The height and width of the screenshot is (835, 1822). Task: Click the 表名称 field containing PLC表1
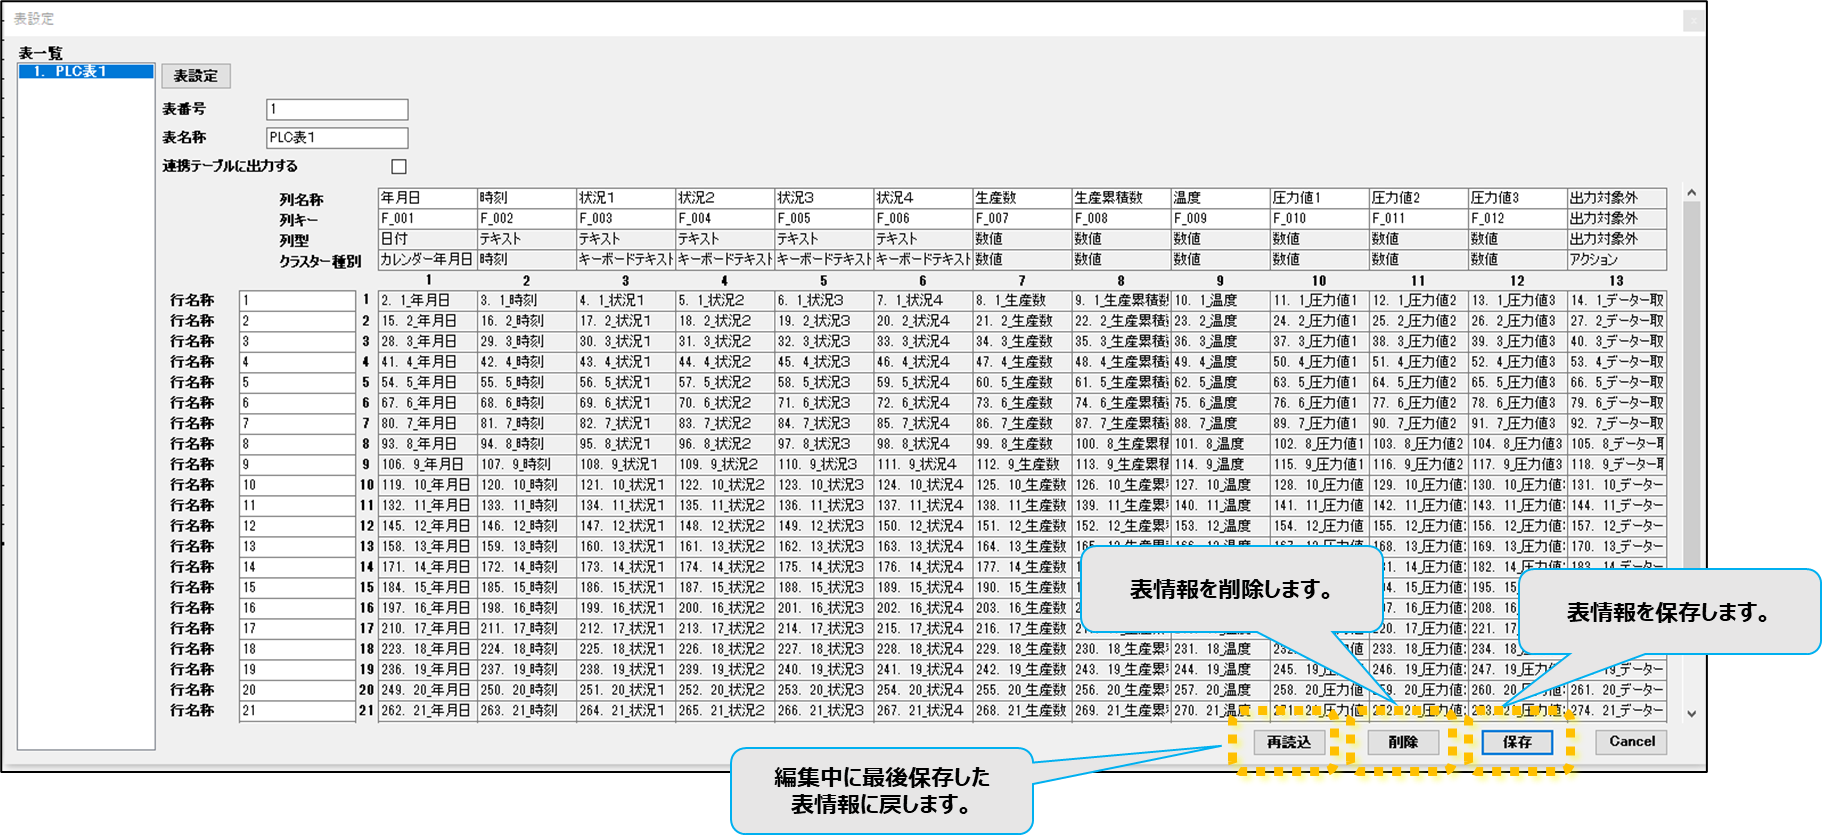click(x=337, y=138)
